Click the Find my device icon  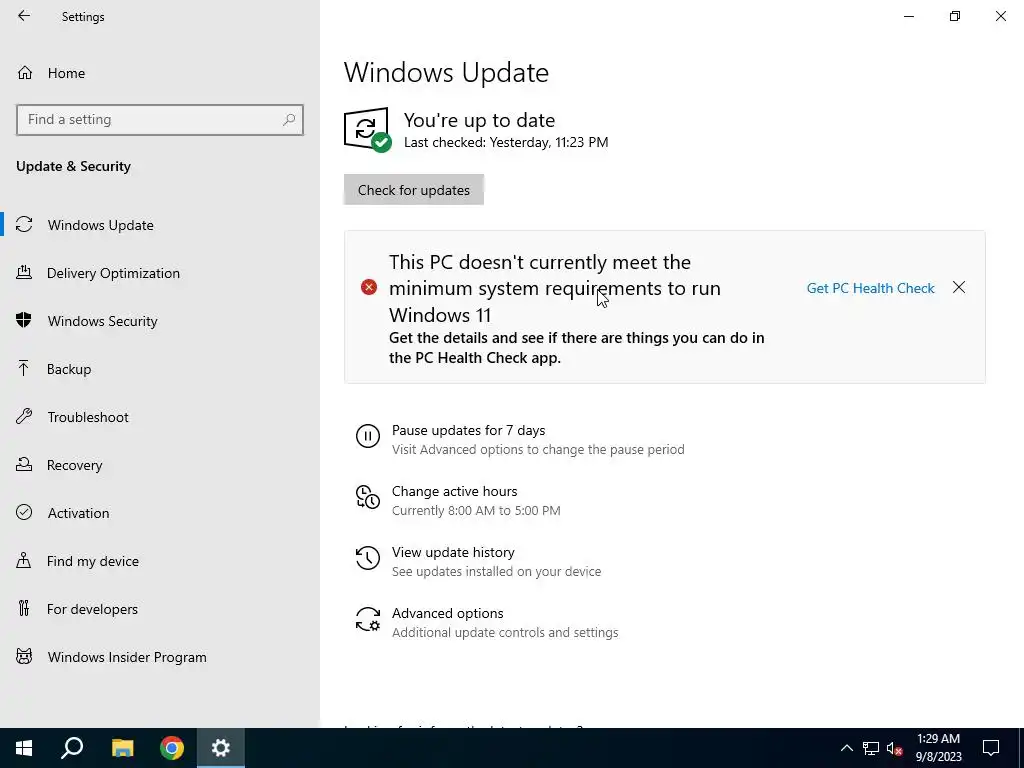24,561
